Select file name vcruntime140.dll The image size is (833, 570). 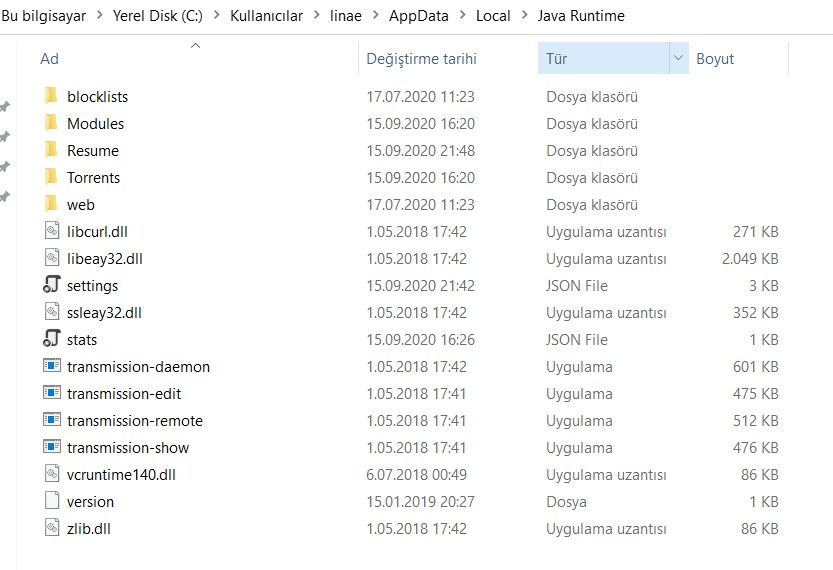[x=121, y=474]
